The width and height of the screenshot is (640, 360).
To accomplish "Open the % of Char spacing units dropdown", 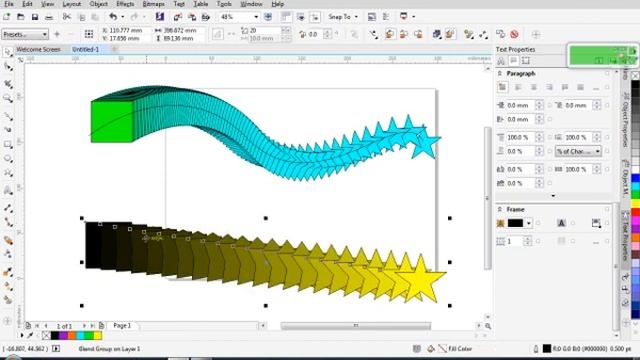I will (578, 151).
